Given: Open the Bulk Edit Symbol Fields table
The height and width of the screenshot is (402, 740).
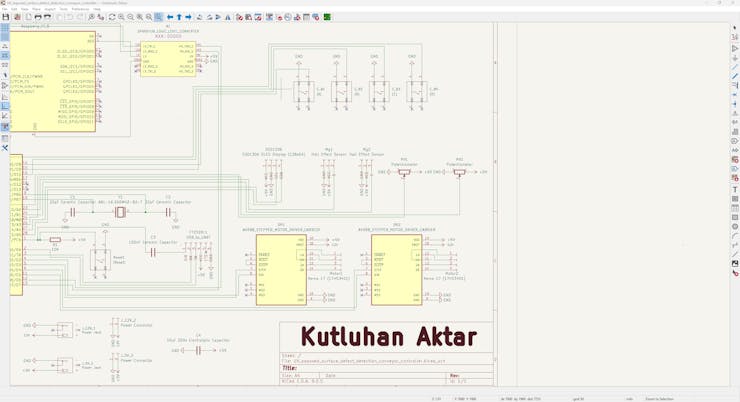Looking at the screenshot, I should pyautogui.click(x=306, y=17).
